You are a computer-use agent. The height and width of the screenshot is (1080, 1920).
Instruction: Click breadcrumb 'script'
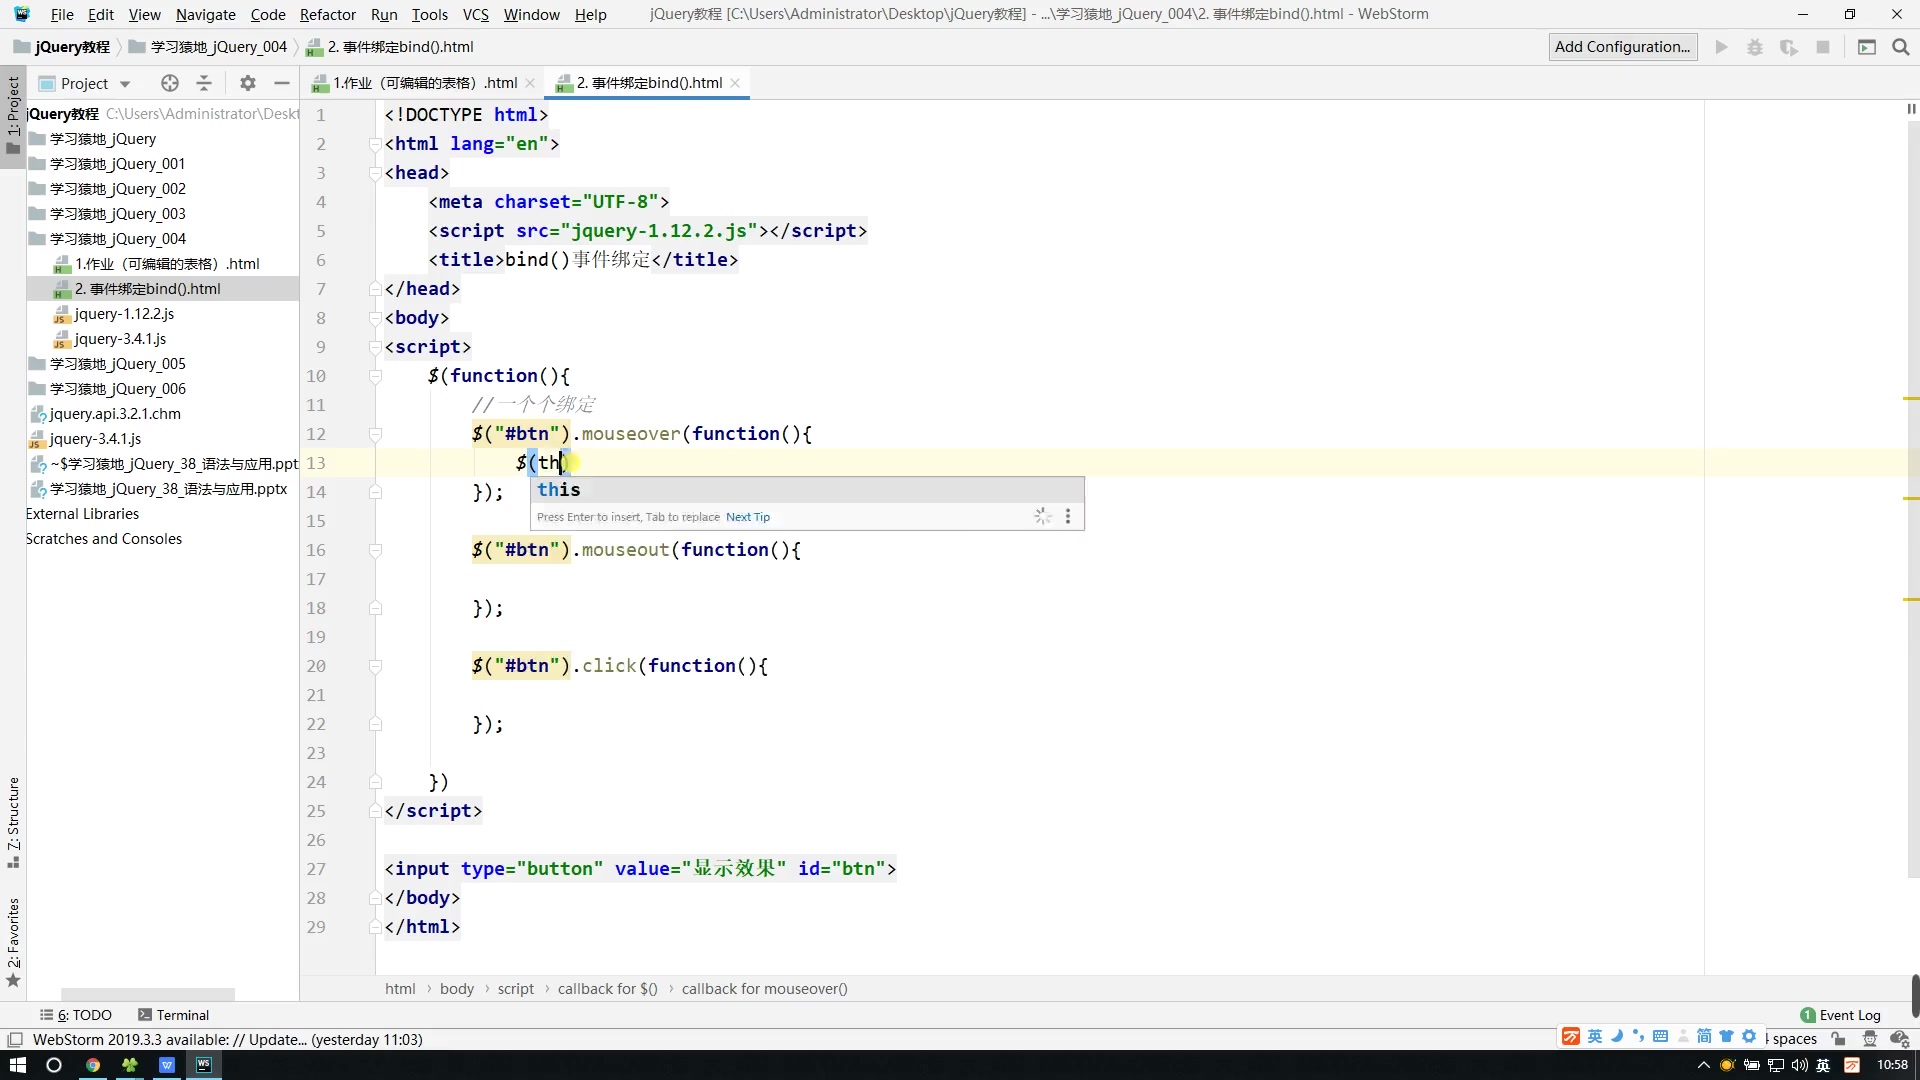tap(515, 989)
